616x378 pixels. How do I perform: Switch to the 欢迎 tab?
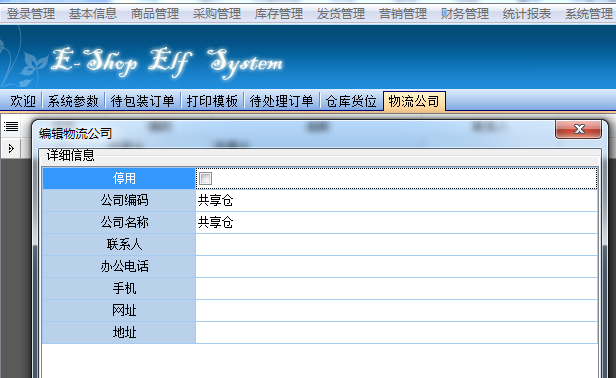click(22, 101)
